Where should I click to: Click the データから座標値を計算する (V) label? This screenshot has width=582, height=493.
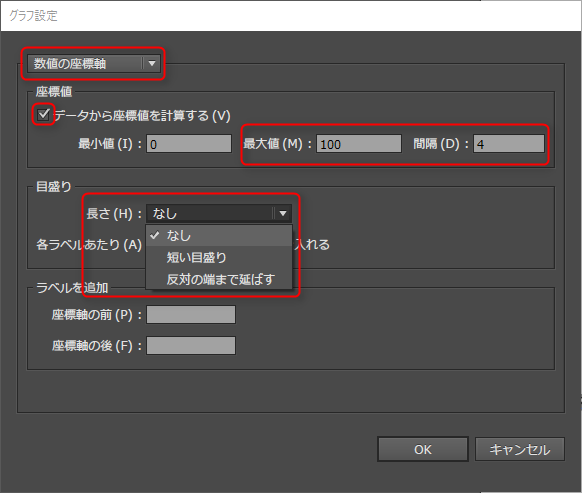[x=143, y=116]
